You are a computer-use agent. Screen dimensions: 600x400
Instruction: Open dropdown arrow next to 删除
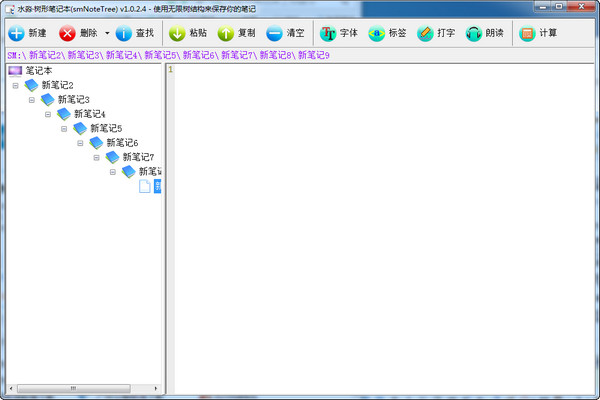[x=106, y=33]
